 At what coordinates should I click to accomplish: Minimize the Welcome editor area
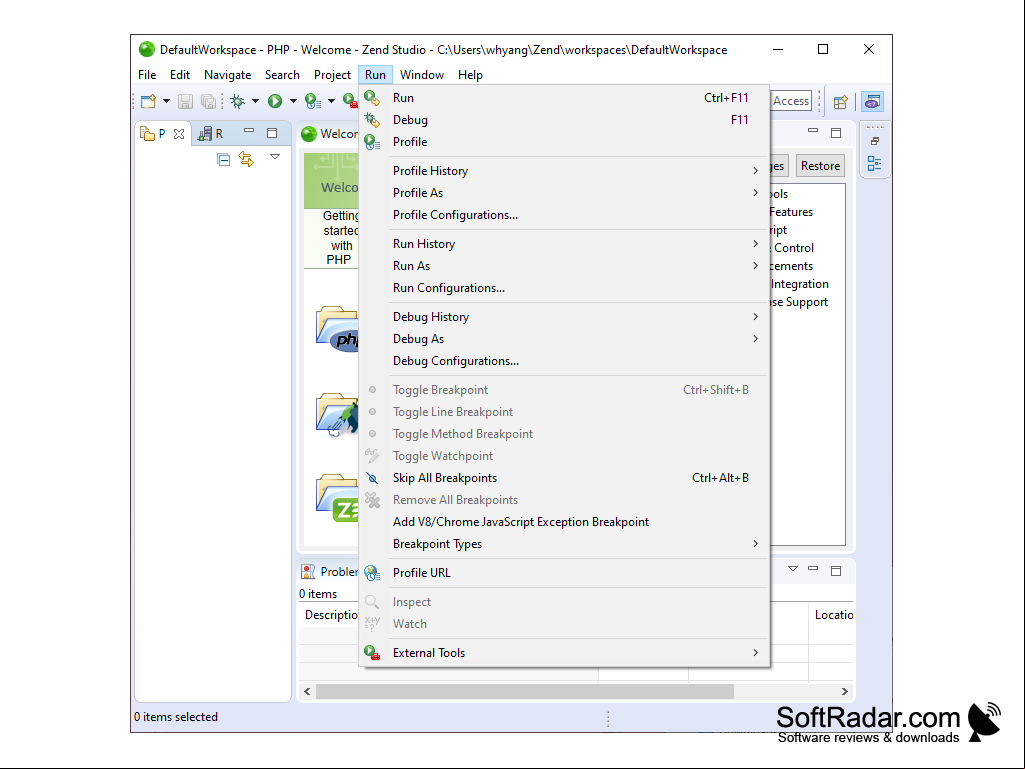pos(813,130)
